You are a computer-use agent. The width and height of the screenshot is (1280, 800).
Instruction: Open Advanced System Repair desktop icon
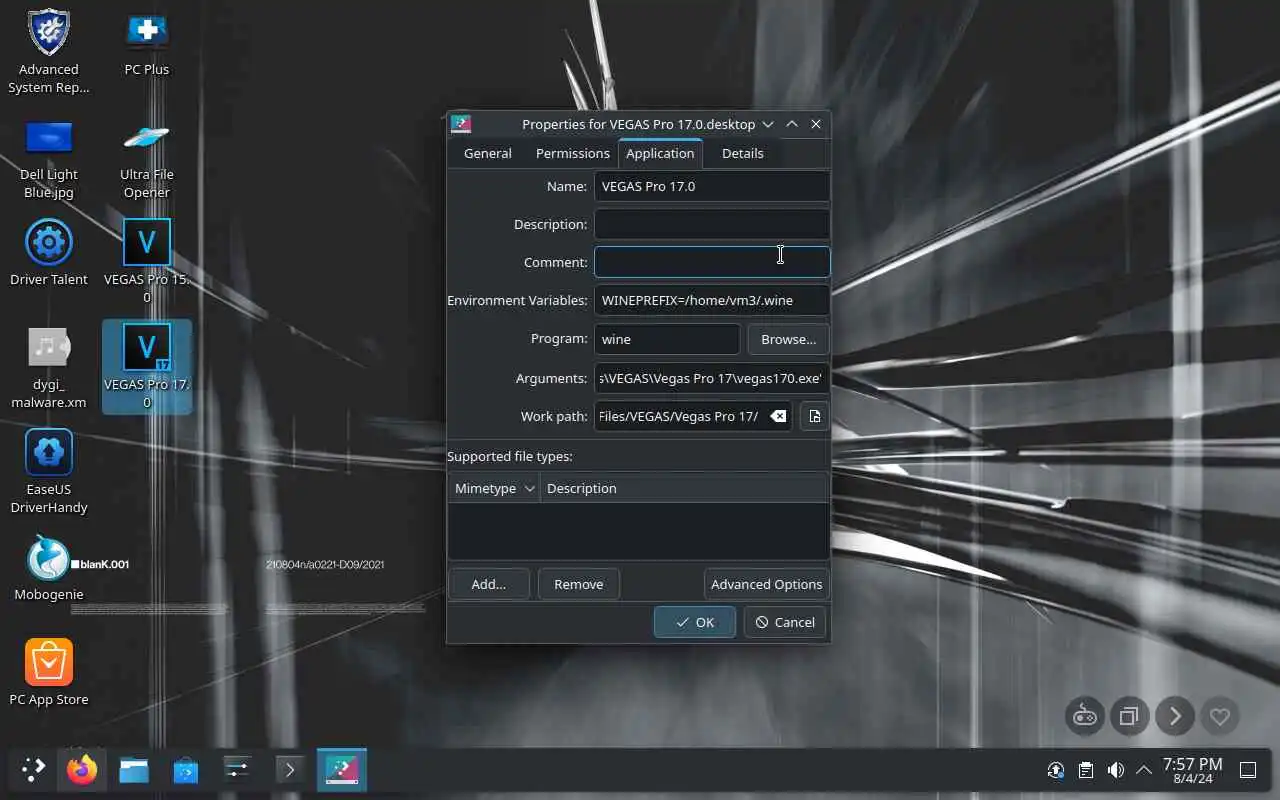tap(48, 51)
